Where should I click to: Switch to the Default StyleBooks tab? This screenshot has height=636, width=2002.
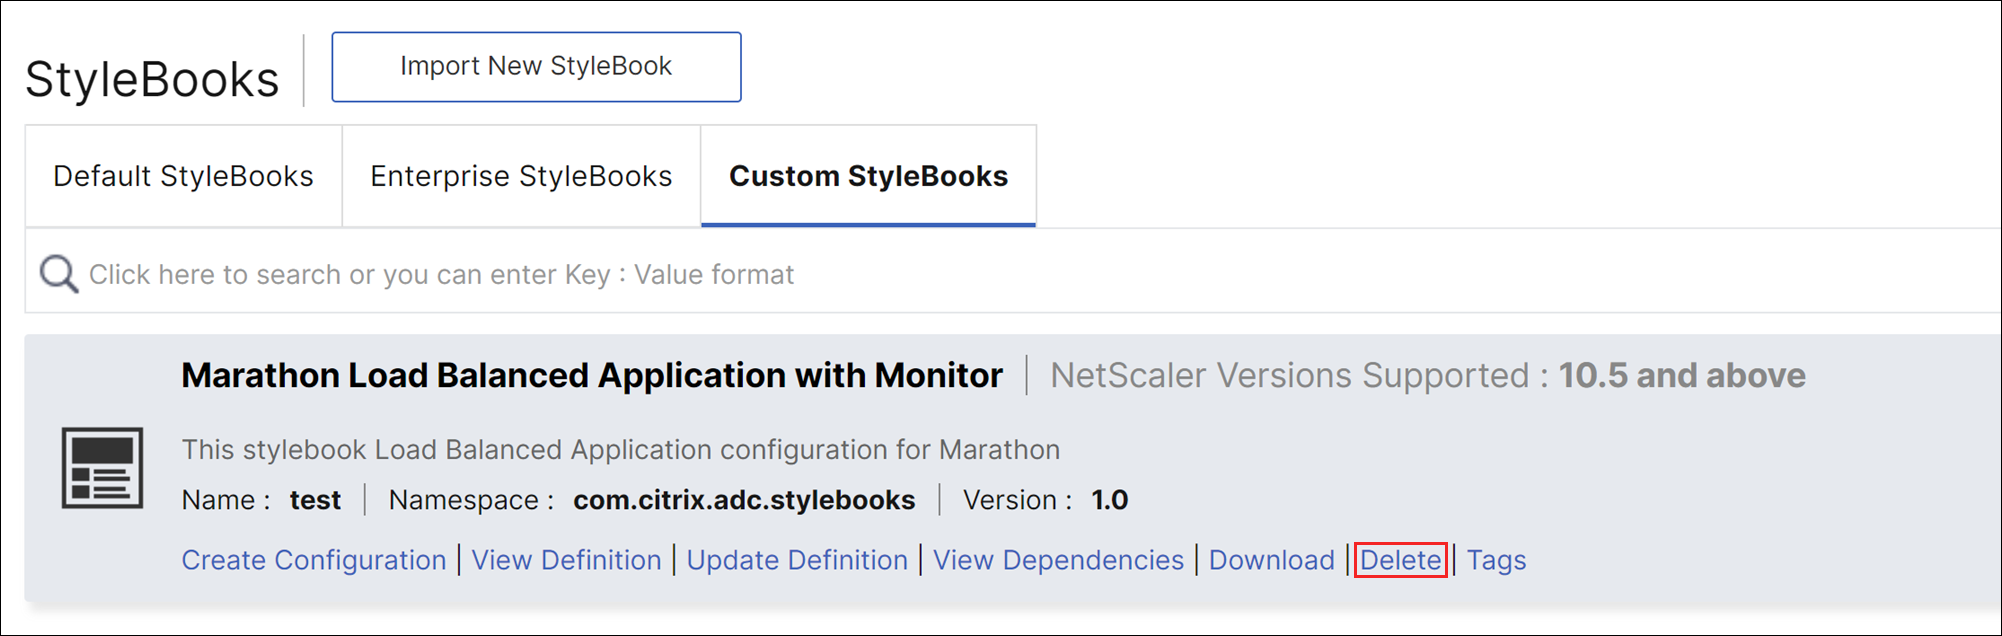[184, 176]
